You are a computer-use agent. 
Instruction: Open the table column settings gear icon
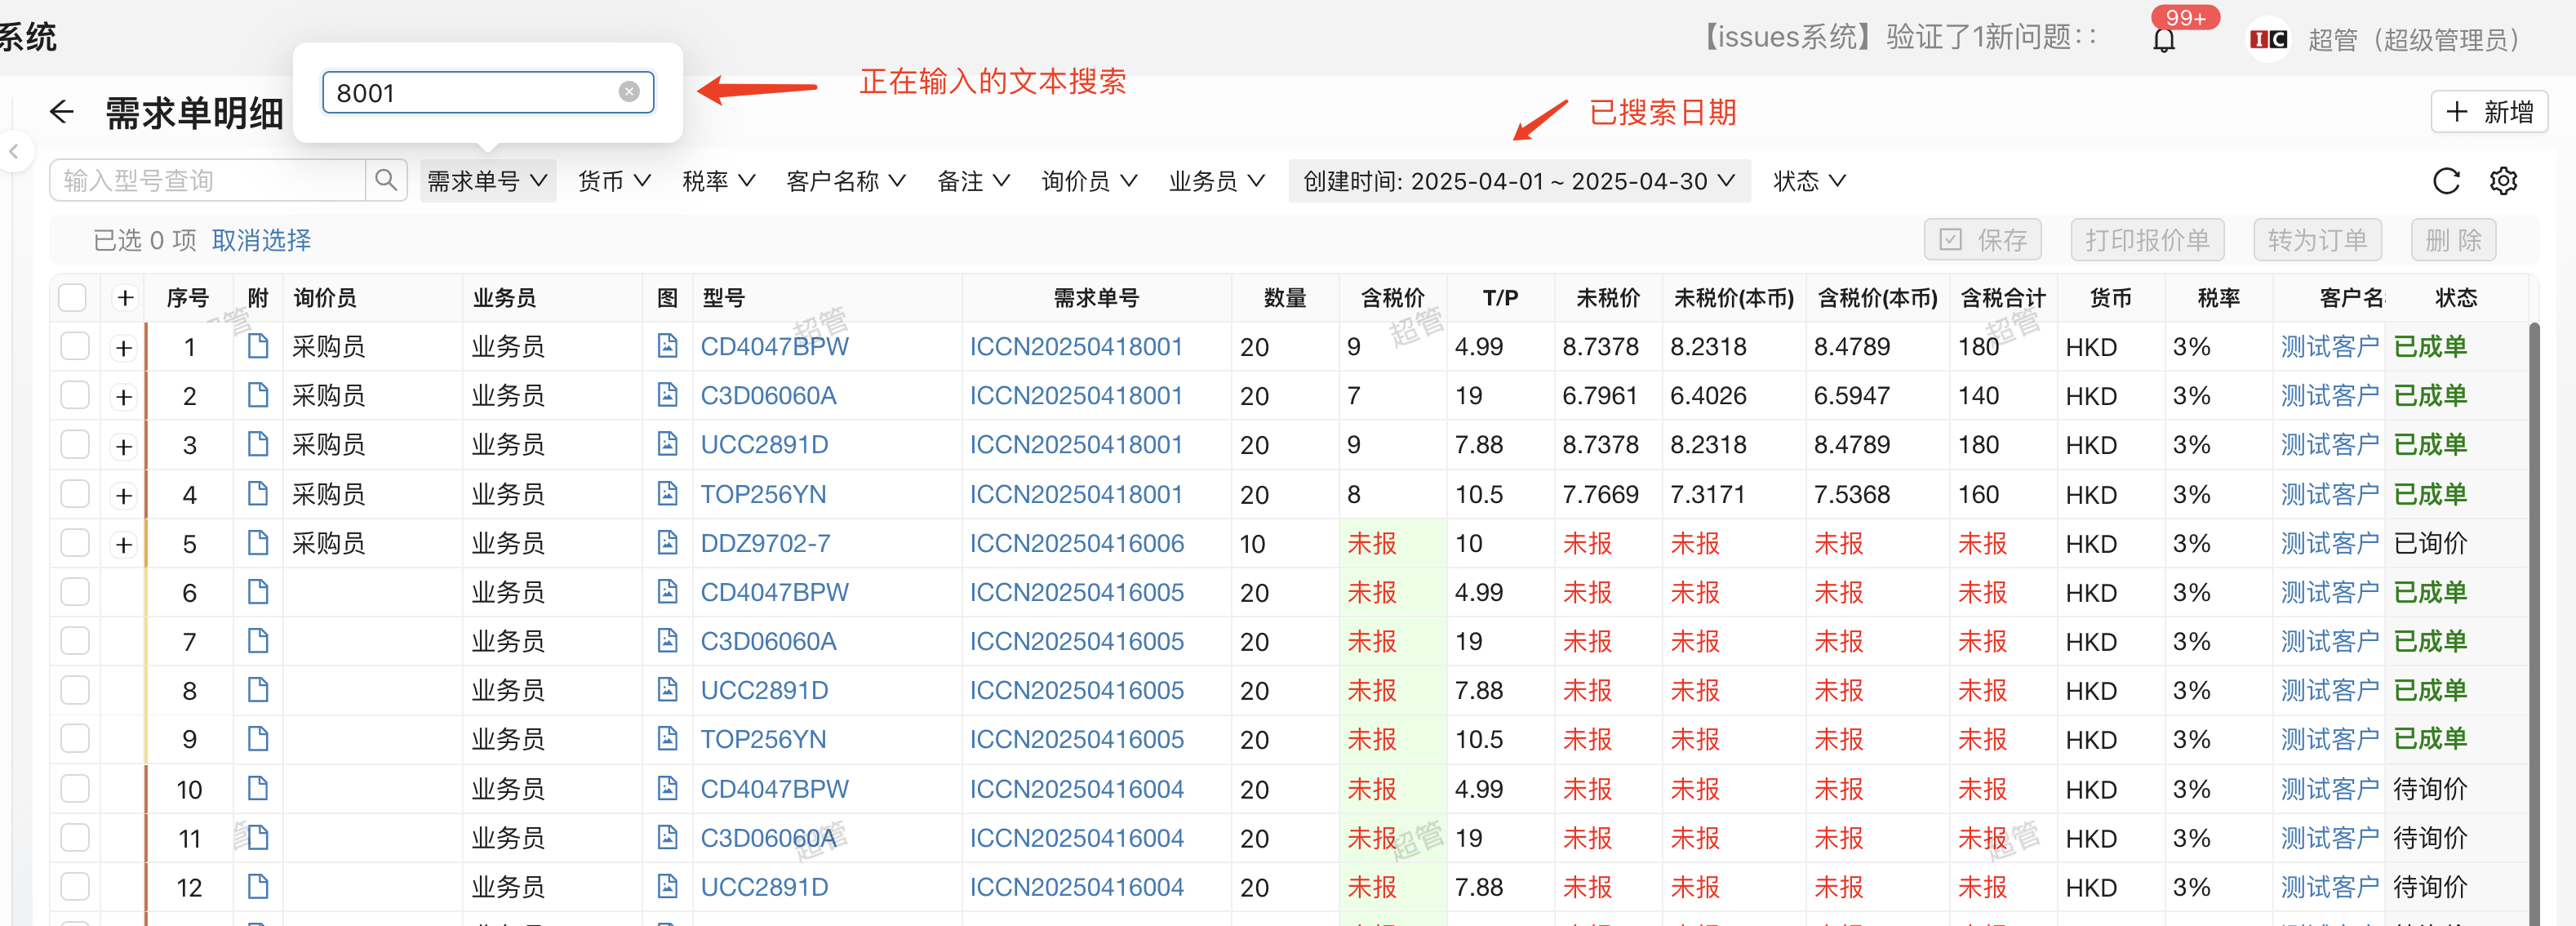coord(2505,181)
